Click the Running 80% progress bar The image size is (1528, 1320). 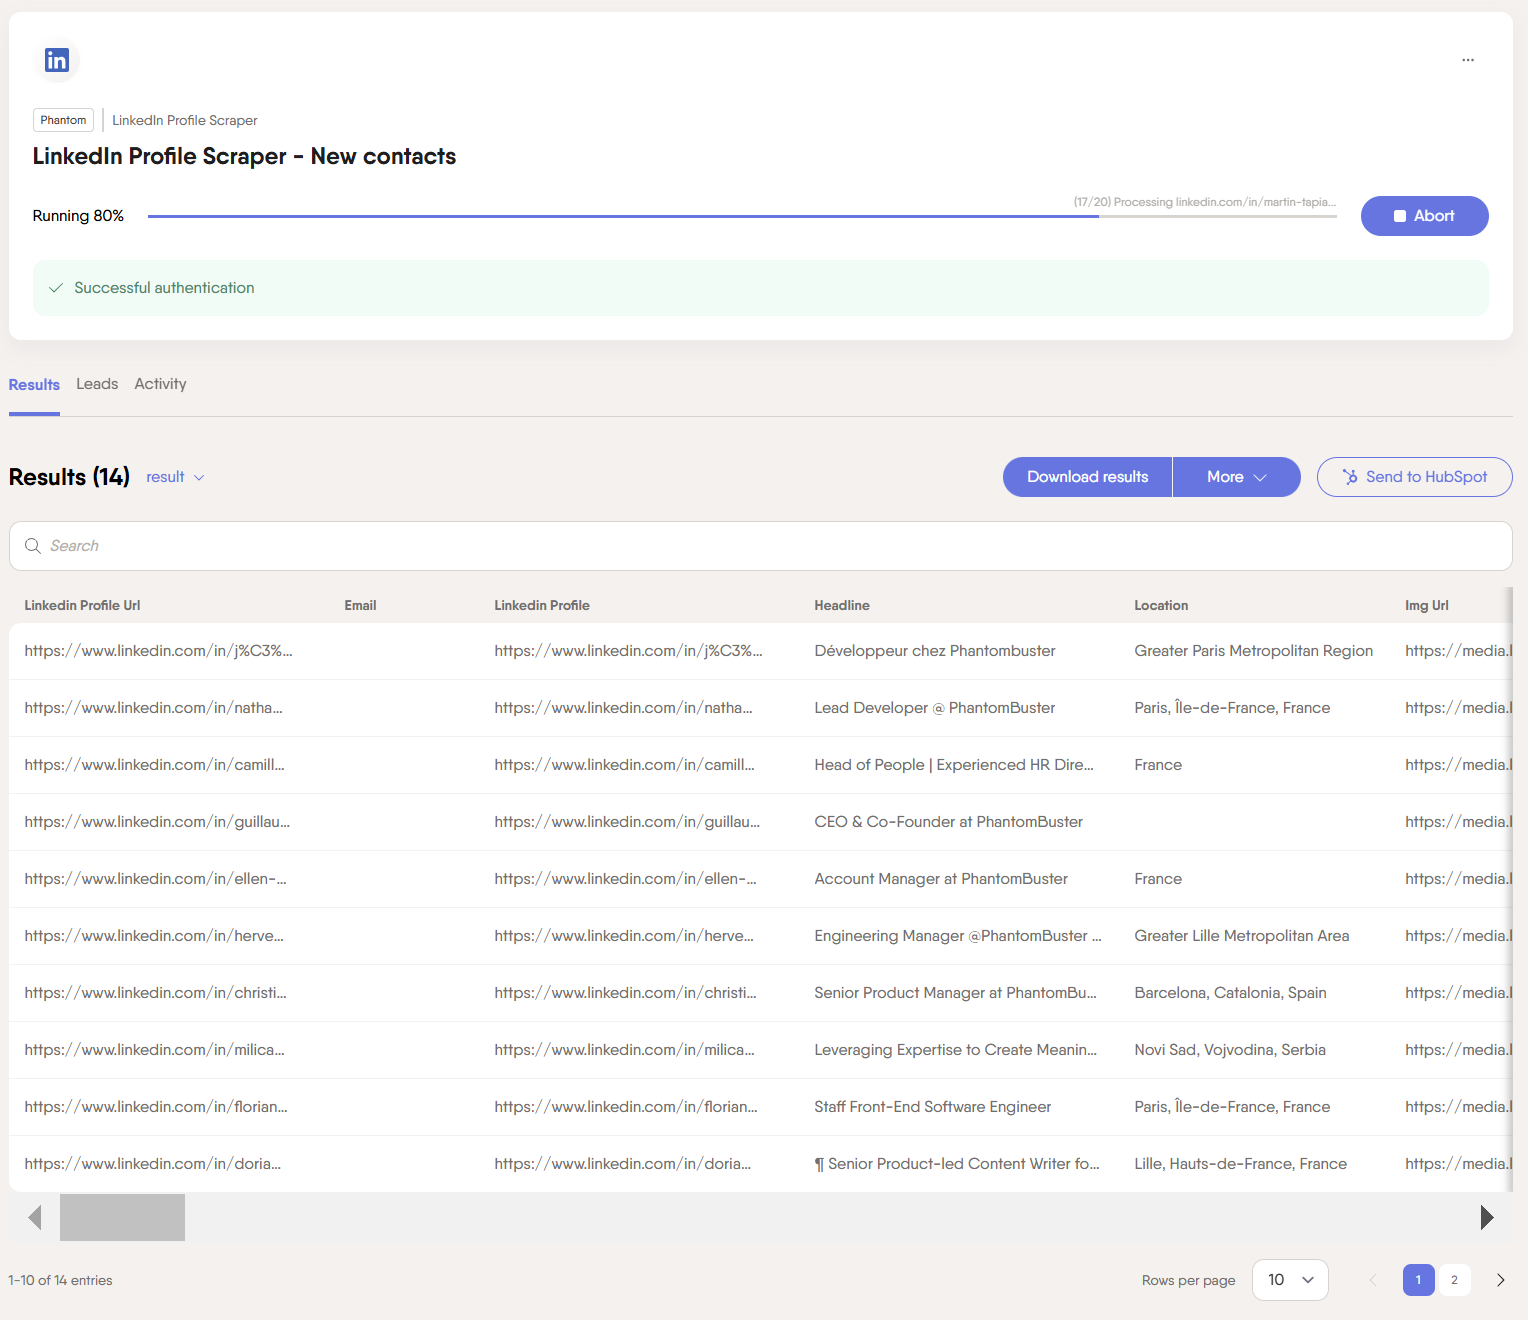(x=742, y=215)
